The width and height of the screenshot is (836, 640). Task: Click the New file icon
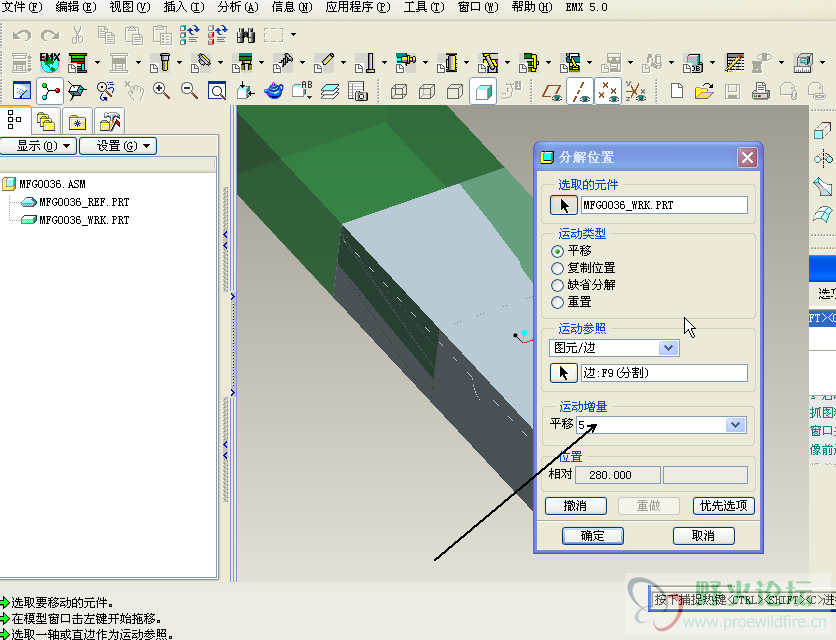[677, 91]
